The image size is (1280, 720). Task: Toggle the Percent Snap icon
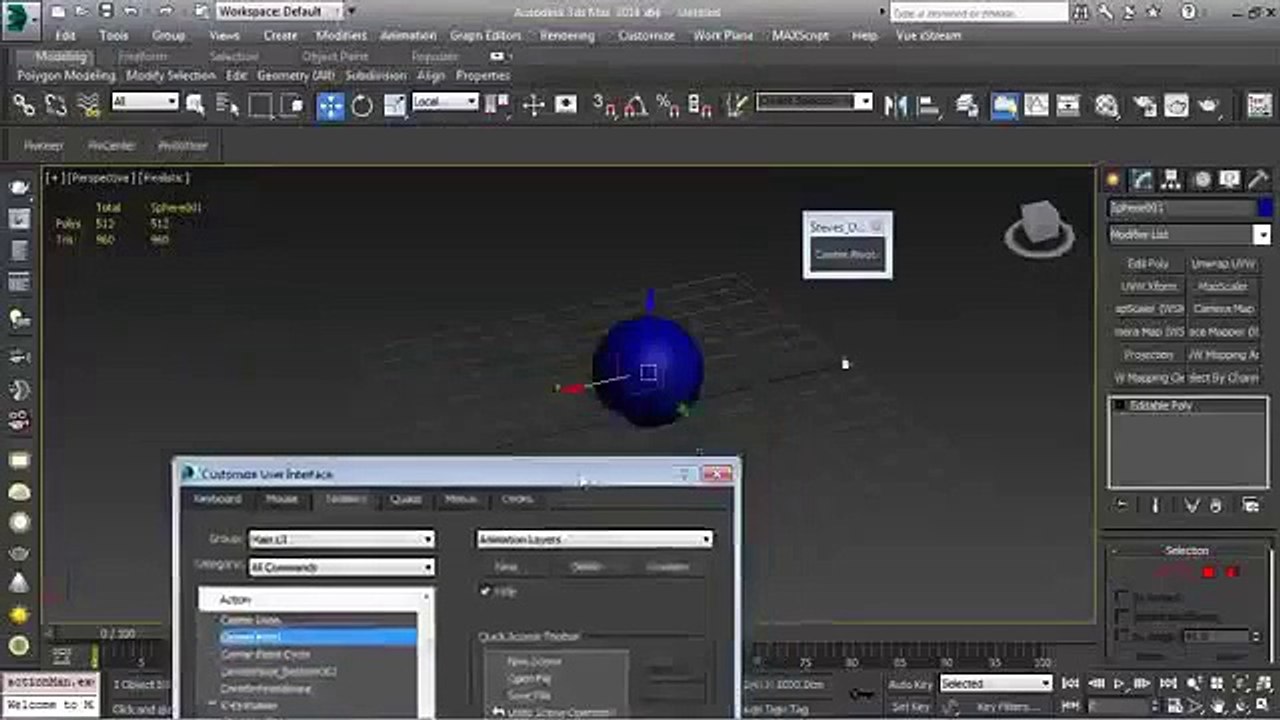[x=668, y=105]
